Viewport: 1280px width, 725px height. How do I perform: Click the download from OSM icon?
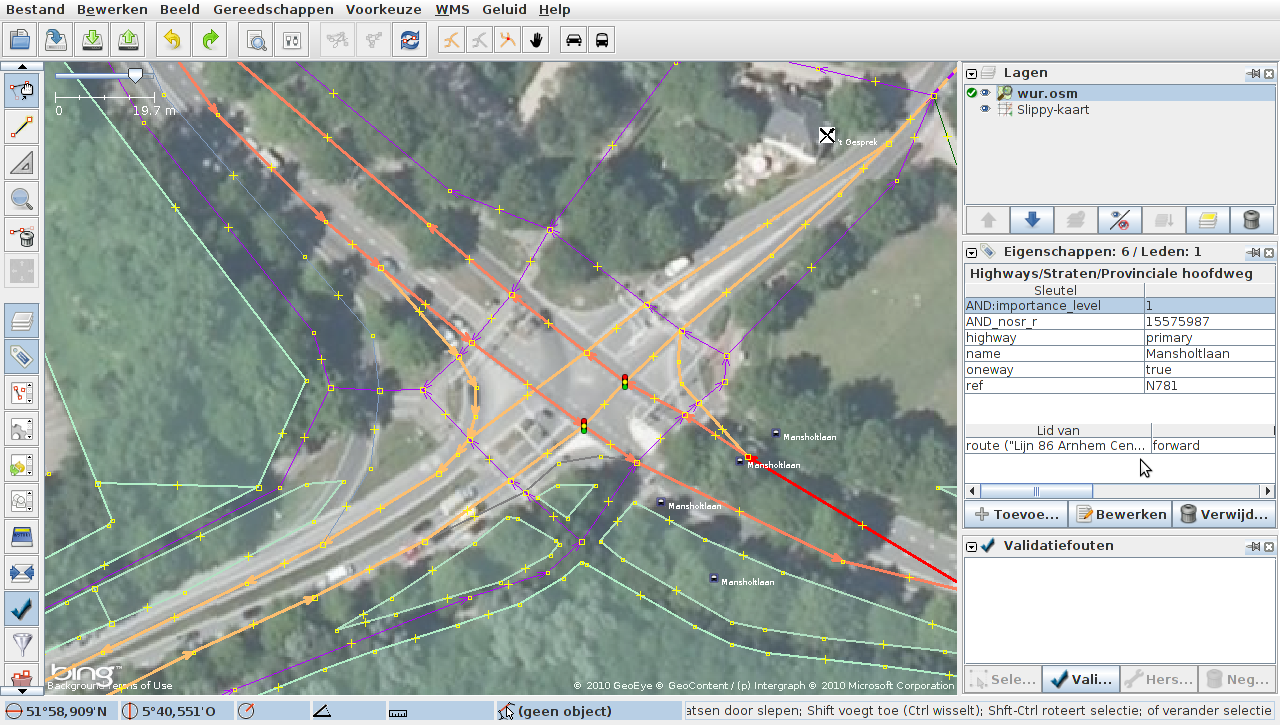tap(93, 40)
